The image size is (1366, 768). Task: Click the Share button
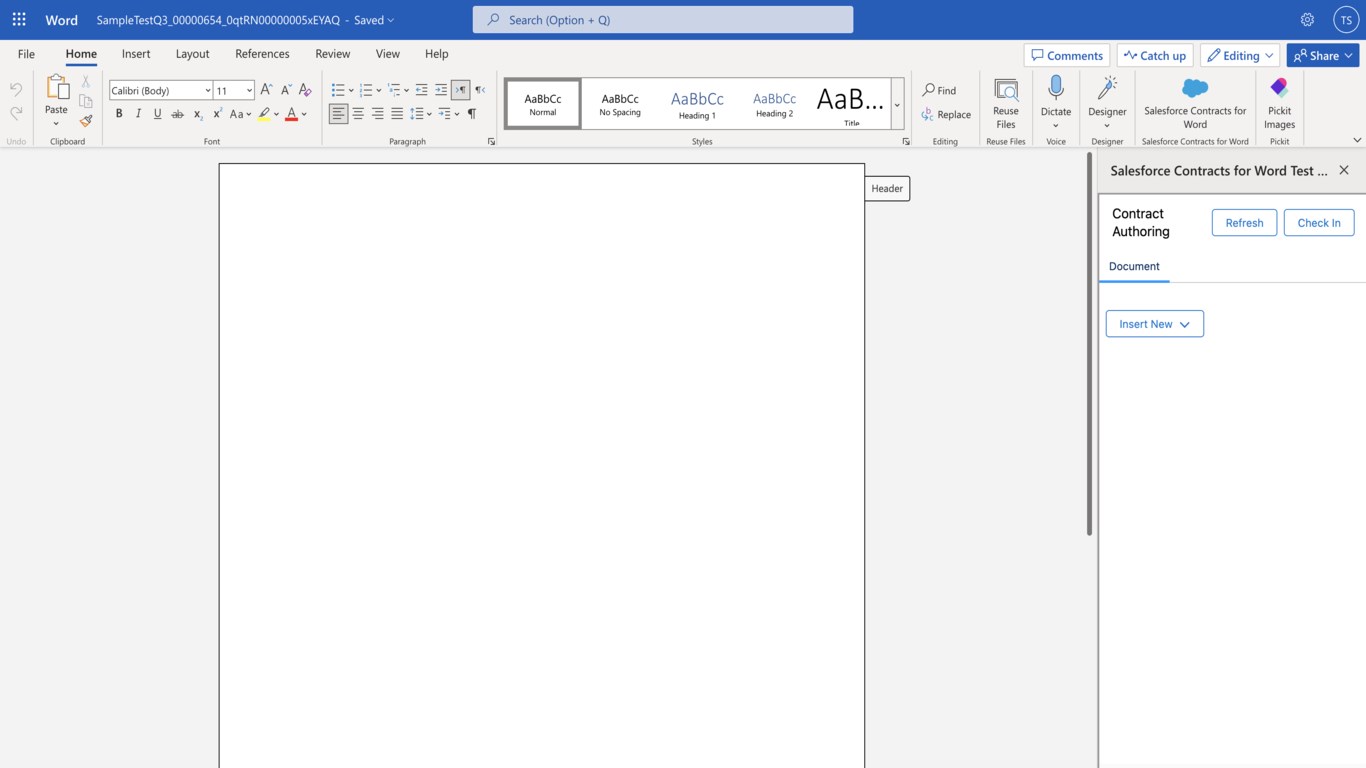click(x=1323, y=55)
